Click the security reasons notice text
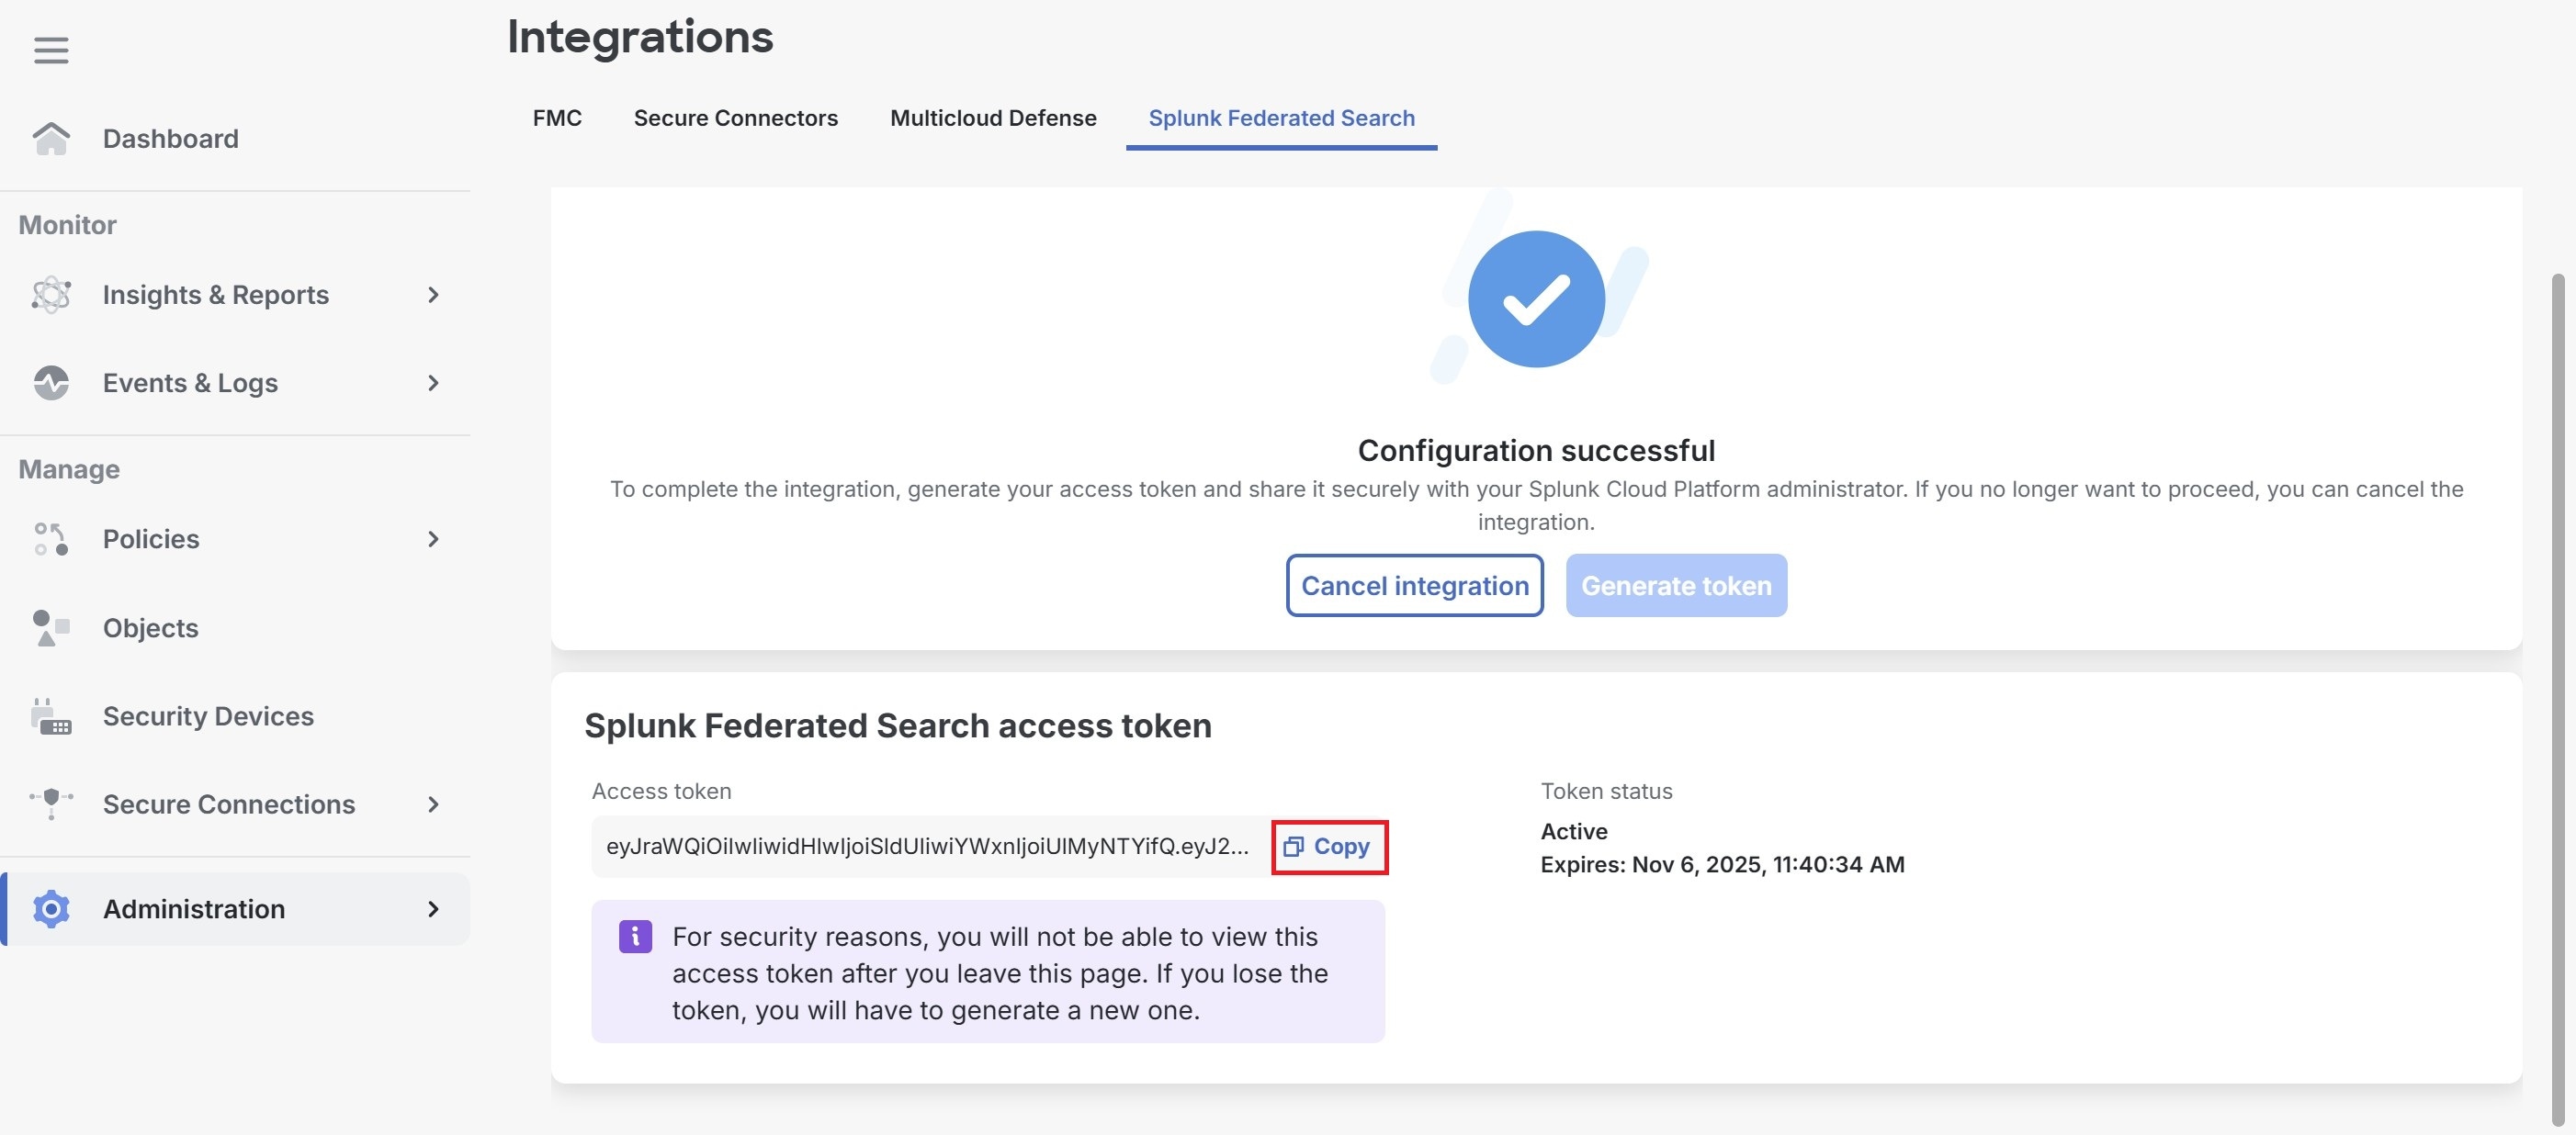The height and width of the screenshot is (1135, 2576). click(x=1000, y=974)
